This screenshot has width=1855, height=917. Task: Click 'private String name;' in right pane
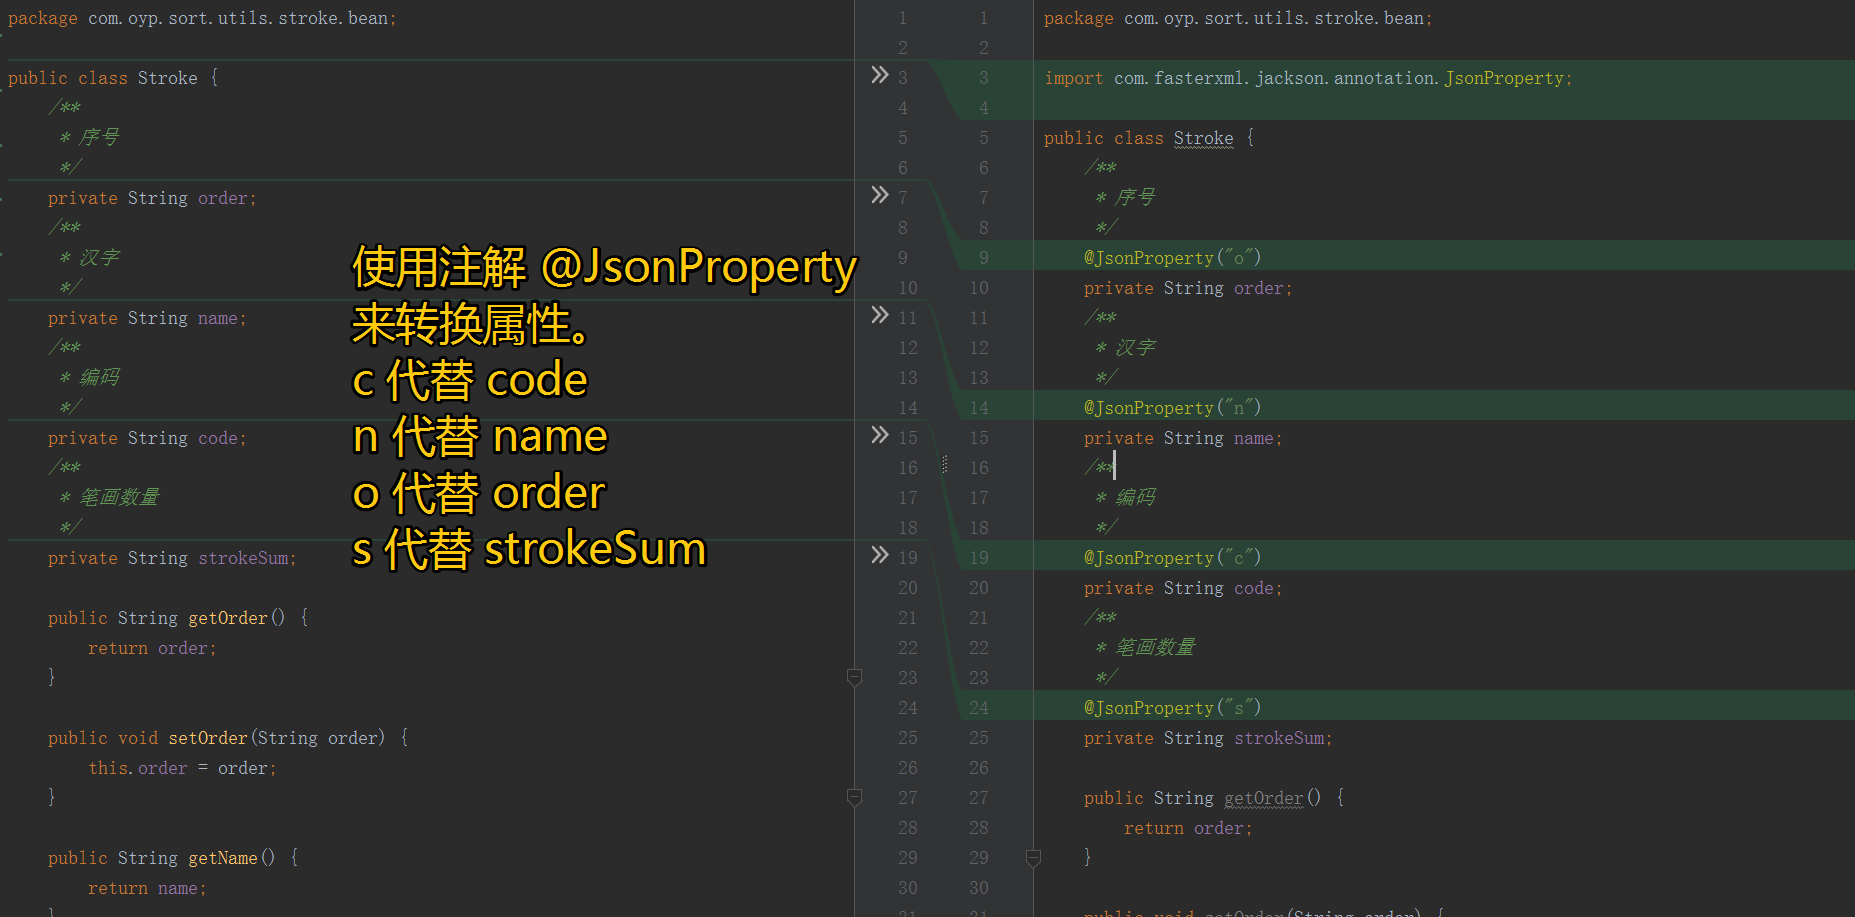1183,438
